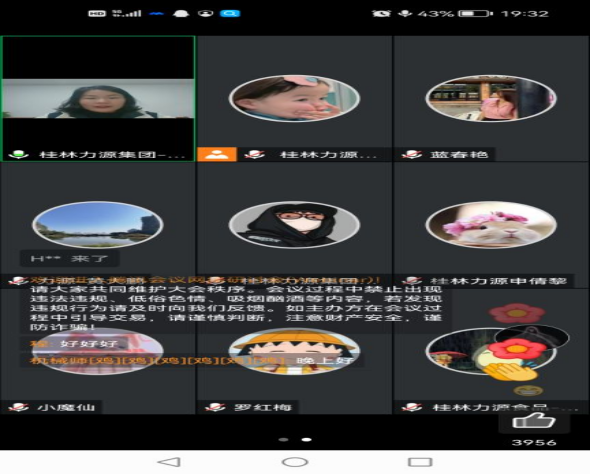Screen dimensions: 590x475
Task: Tap the 'H** 来了' join notification
Action: click(70, 259)
